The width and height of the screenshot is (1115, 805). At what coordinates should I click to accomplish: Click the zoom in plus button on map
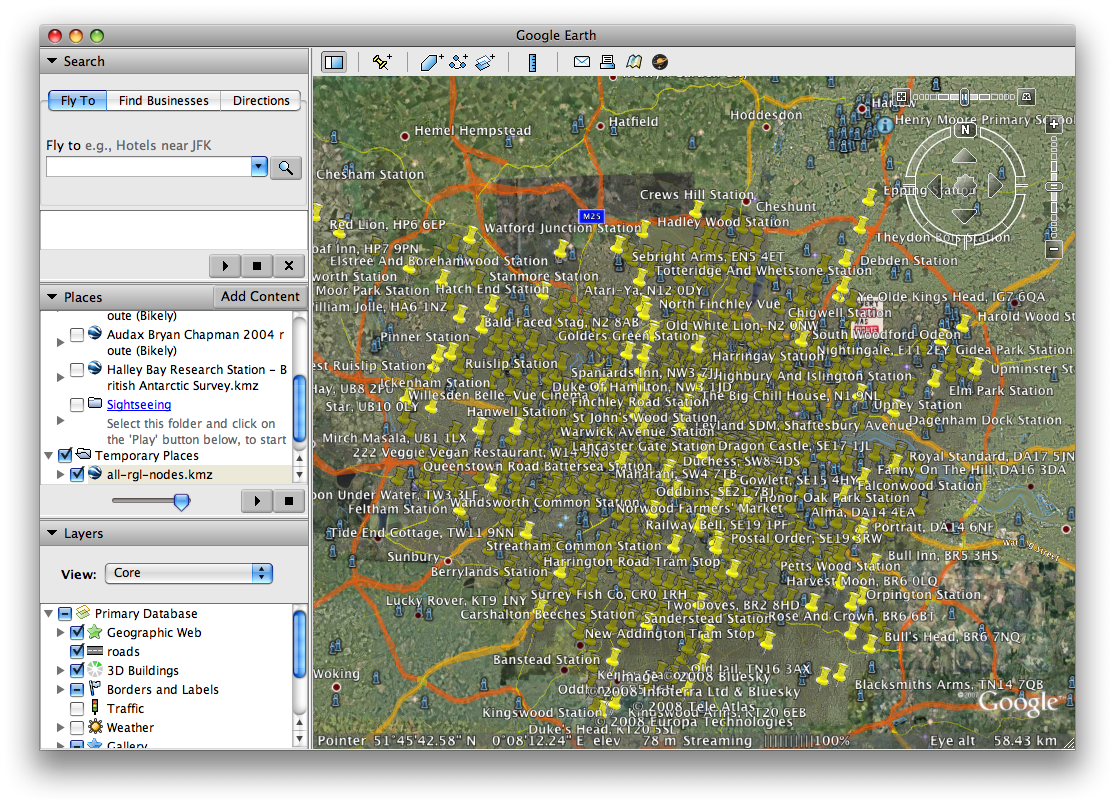point(1053,124)
